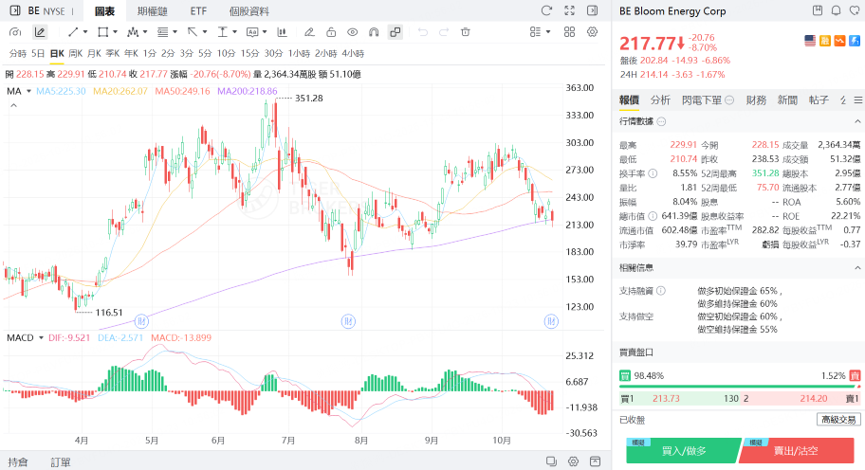Open the settings gear in the bottom bar
The width and height of the screenshot is (865, 470).
click(x=573, y=461)
